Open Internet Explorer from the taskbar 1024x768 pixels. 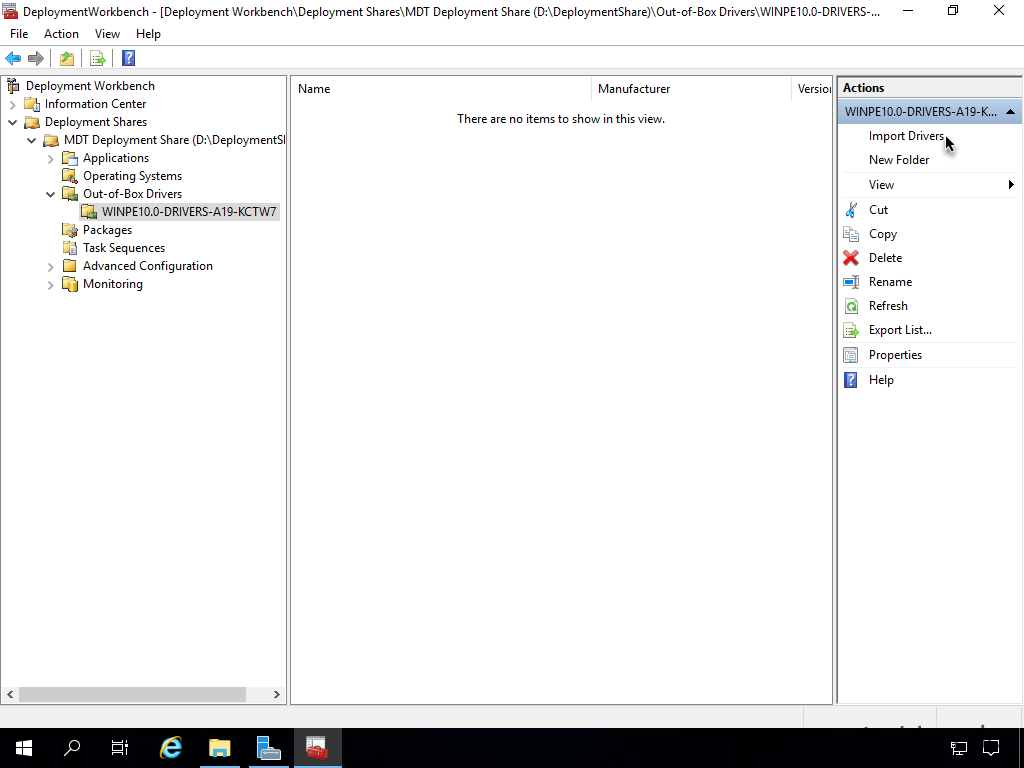(x=171, y=748)
